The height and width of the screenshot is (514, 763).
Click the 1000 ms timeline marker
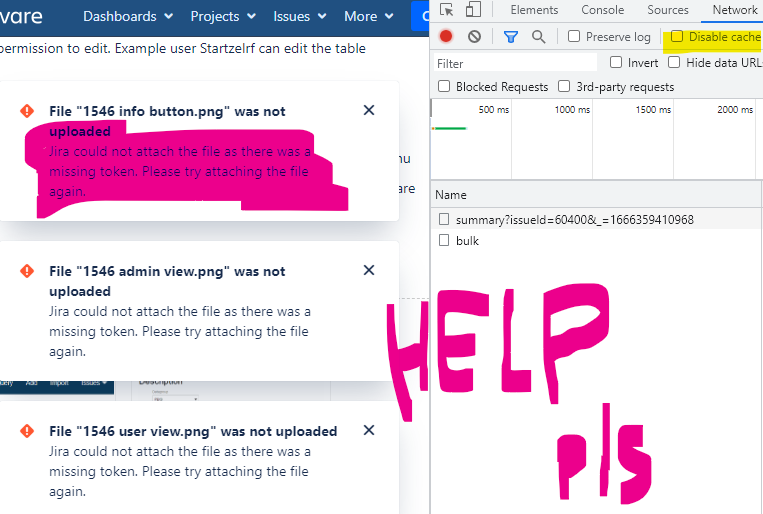coord(572,110)
